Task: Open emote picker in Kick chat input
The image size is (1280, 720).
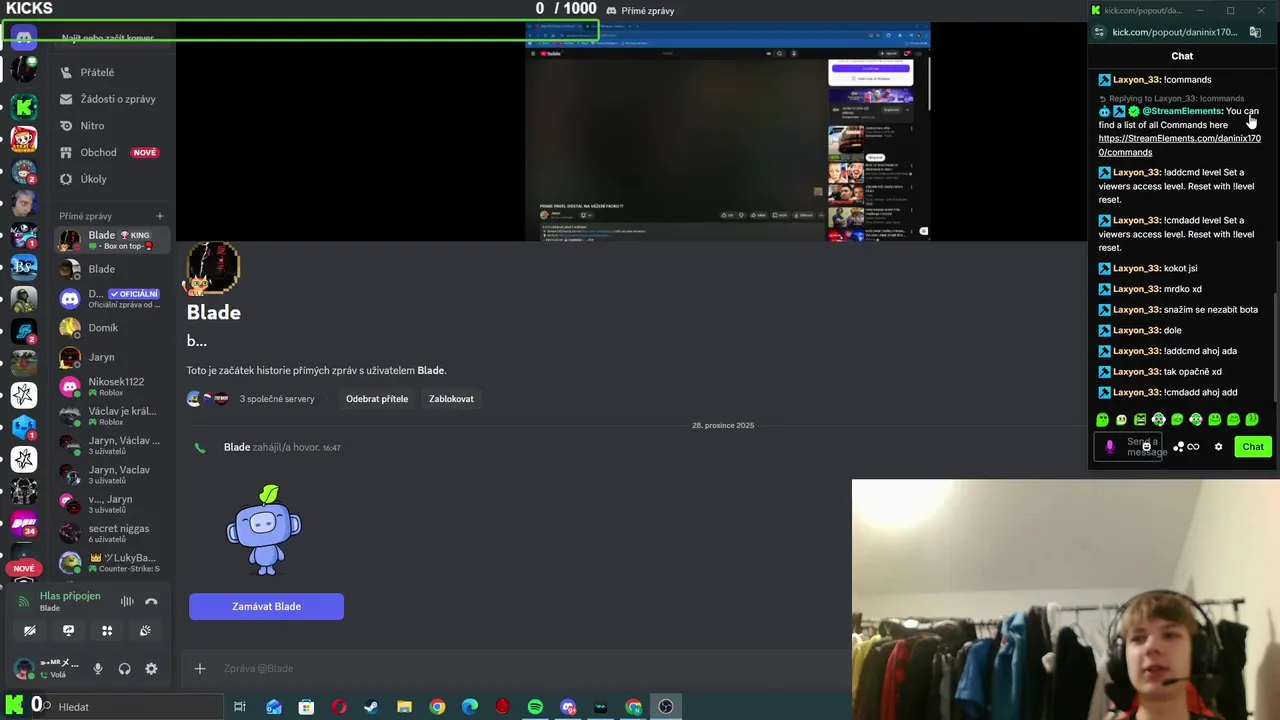Action: point(1147,446)
